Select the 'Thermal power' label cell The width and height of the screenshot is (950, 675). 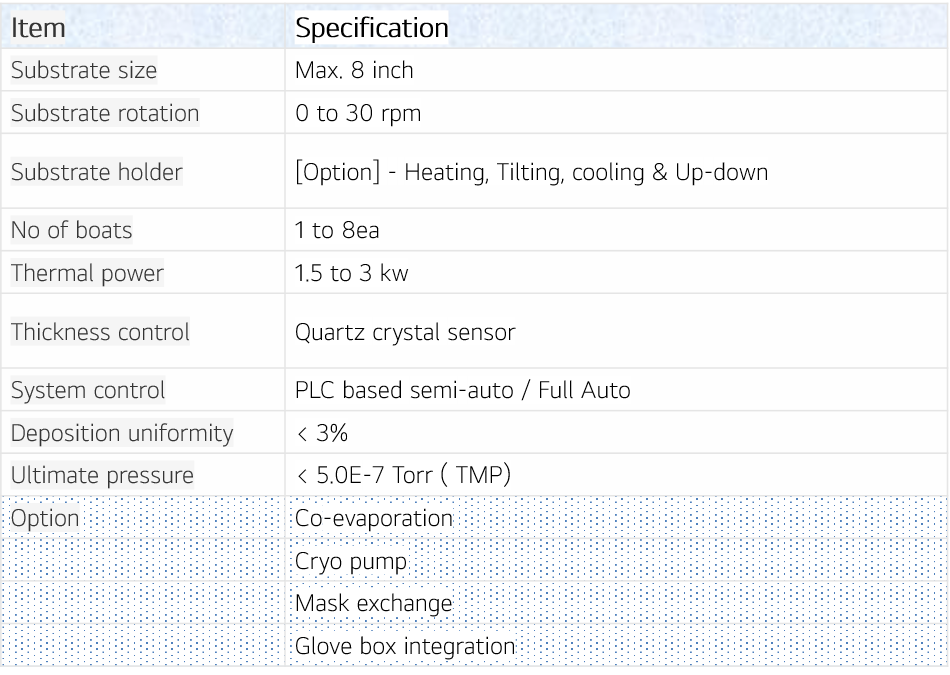pyautogui.click(x=87, y=273)
